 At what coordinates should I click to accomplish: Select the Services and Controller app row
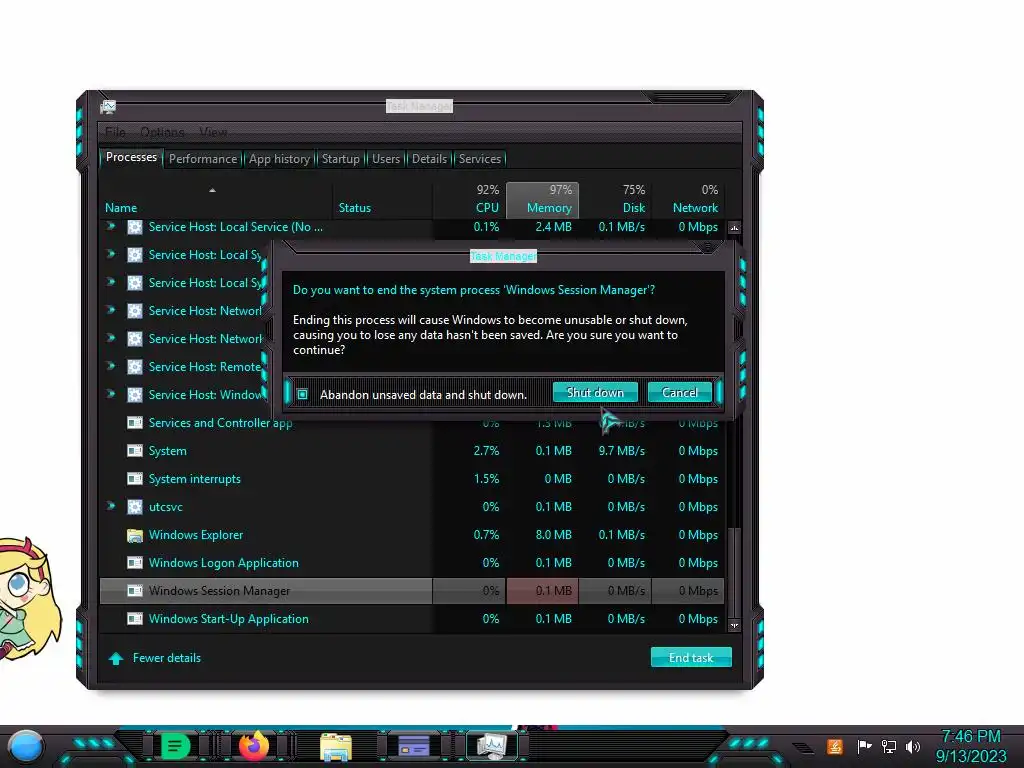411,423
